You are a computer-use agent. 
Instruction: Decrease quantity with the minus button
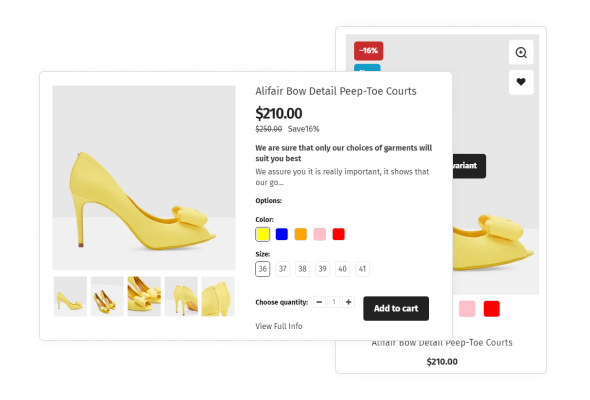tap(319, 302)
